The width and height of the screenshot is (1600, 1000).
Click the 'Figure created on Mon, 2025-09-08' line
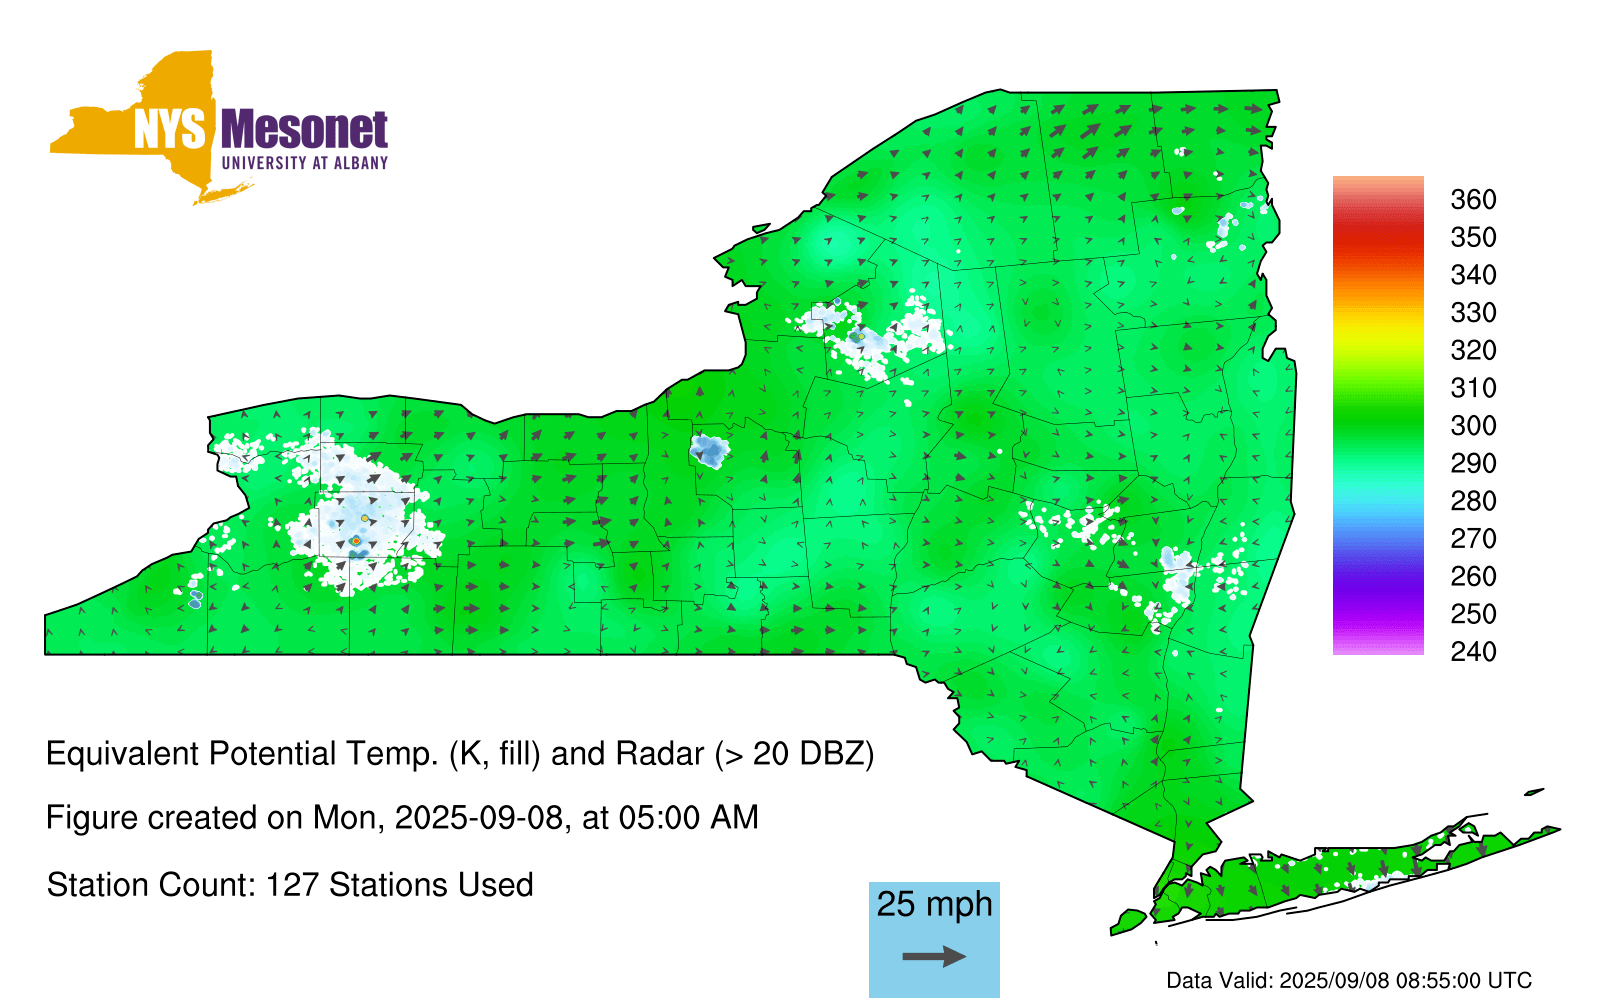tap(402, 818)
